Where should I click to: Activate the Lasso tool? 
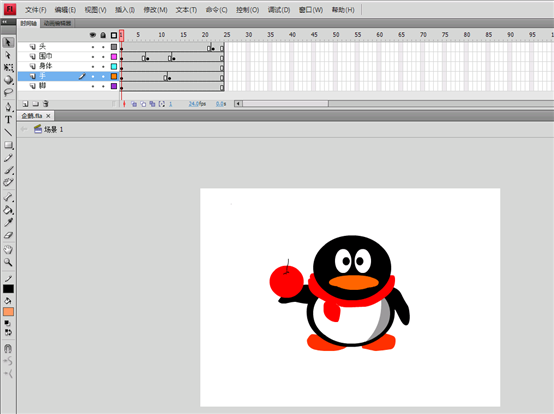8,92
